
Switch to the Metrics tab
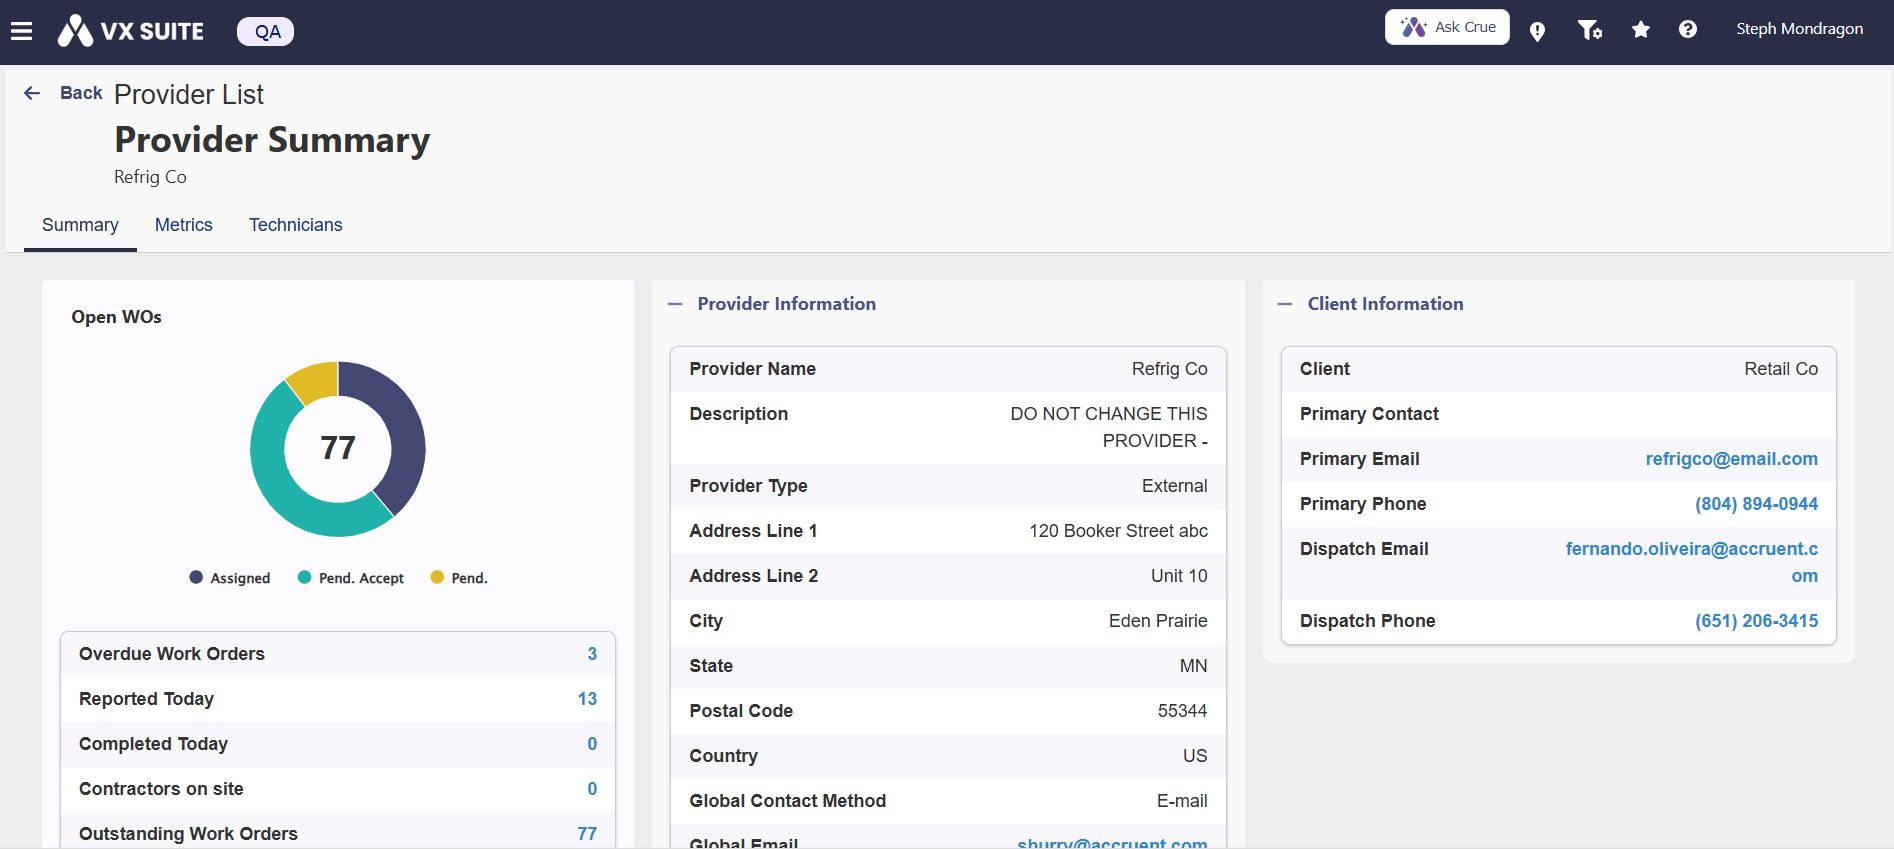click(184, 225)
